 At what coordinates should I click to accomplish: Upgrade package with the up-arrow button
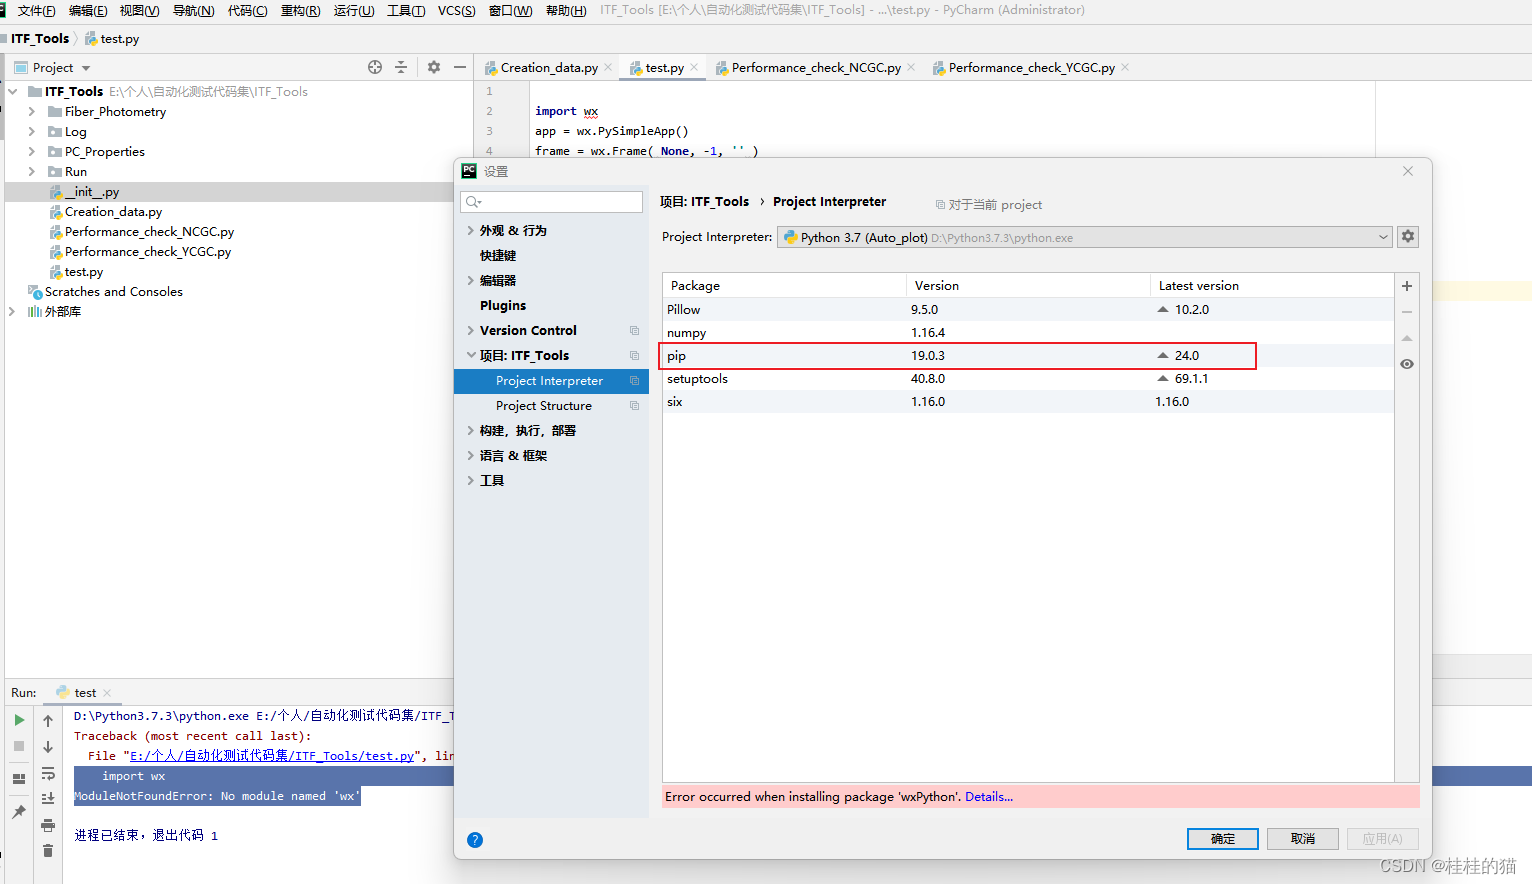pos(1407,338)
